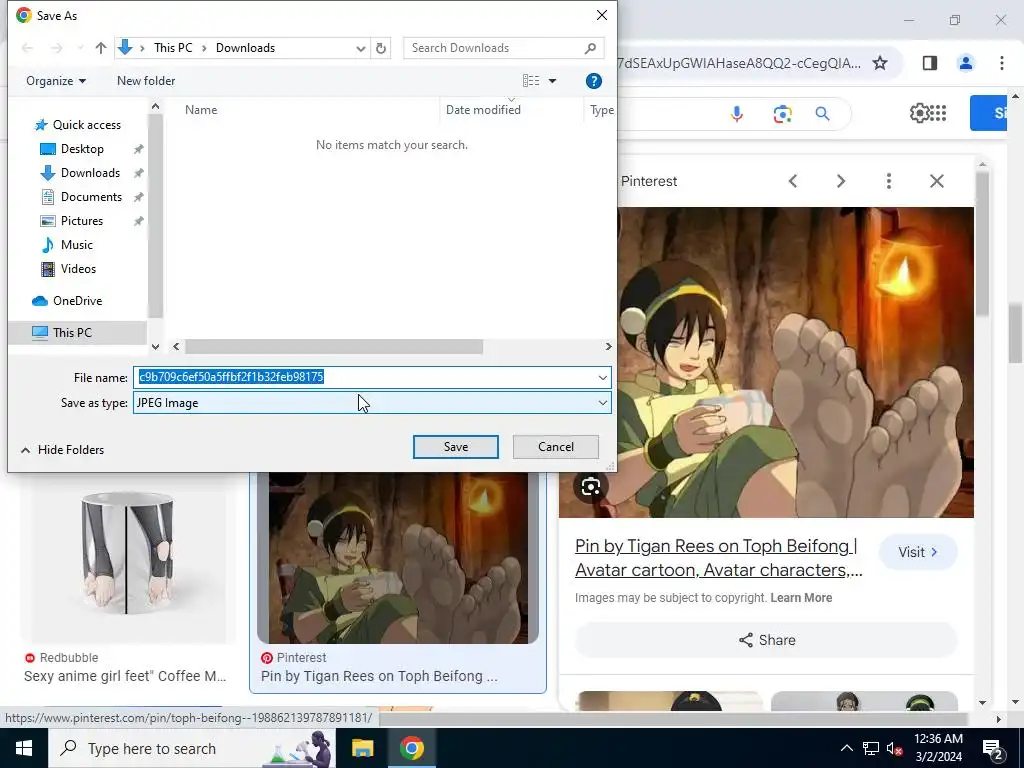
Task: Collapse folders with Hide Folders
Action: (63, 450)
